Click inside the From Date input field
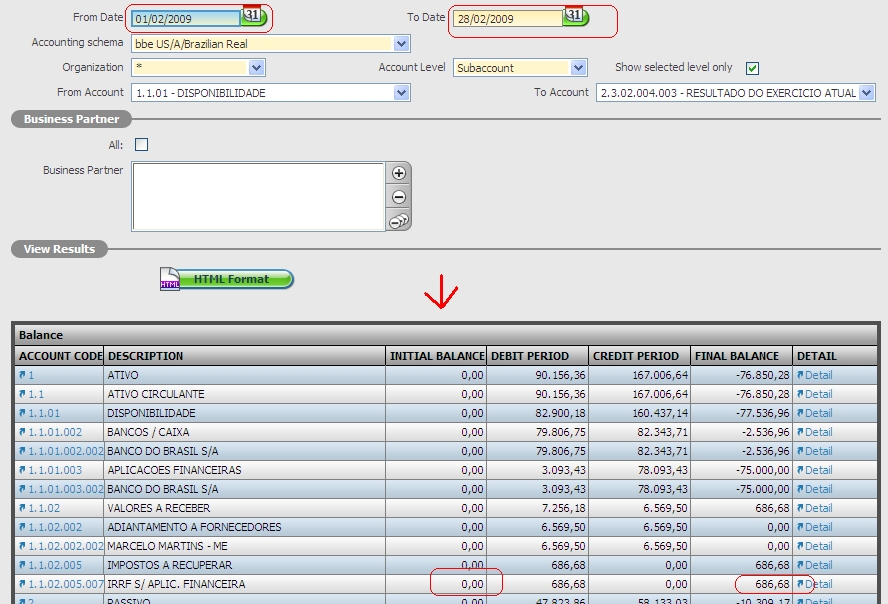 click(185, 18)
